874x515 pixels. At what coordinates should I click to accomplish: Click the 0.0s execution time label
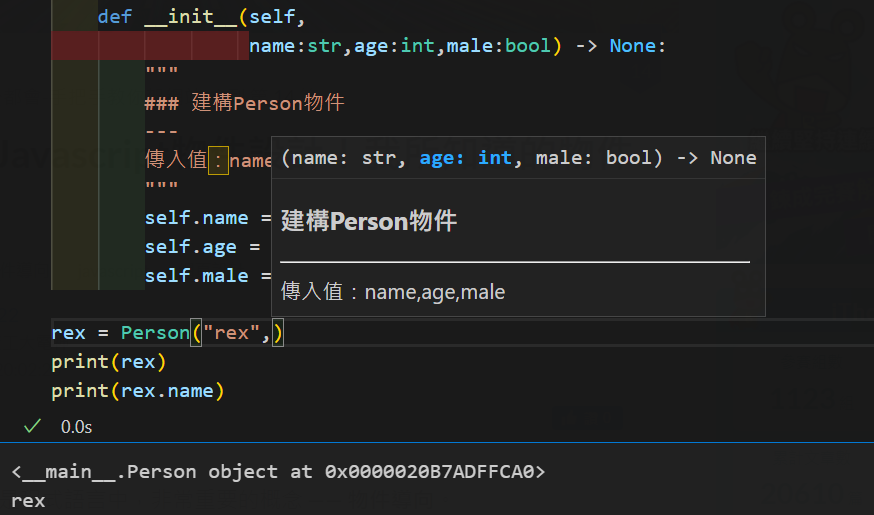pos(76,427)
